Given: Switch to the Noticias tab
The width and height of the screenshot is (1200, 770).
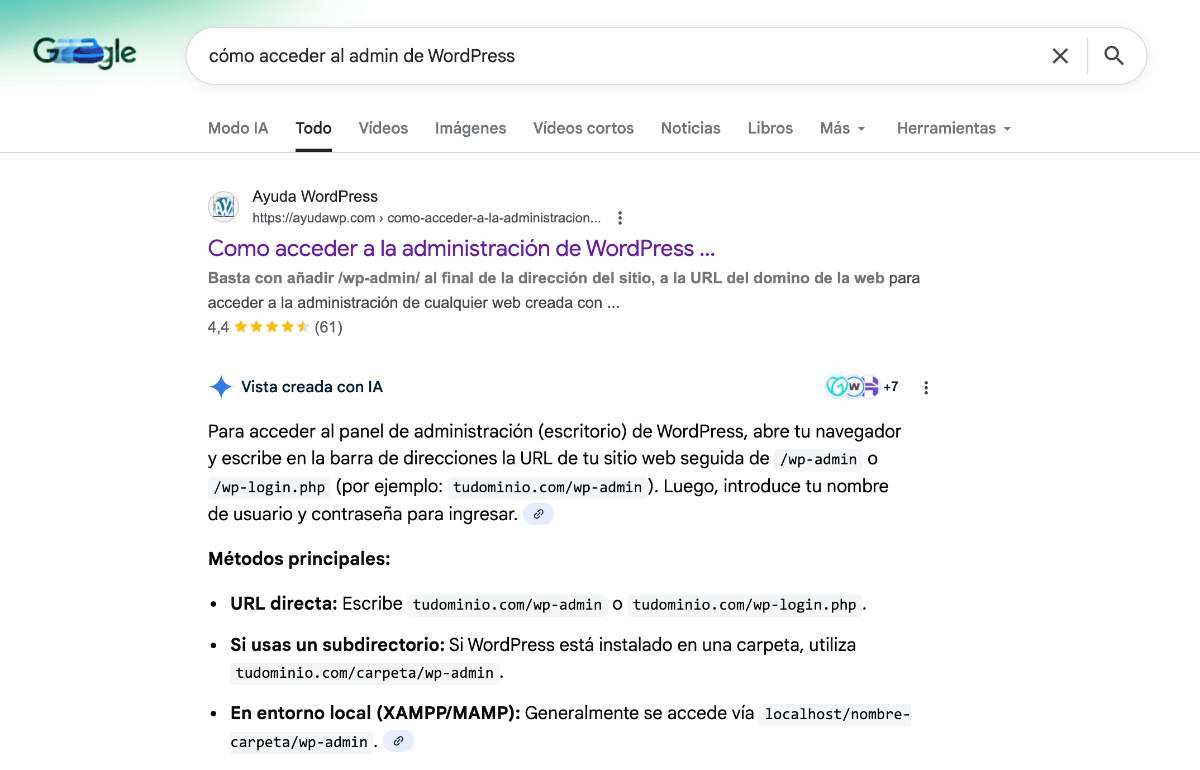Looking at the screenshot, I should tap(690, 128).
